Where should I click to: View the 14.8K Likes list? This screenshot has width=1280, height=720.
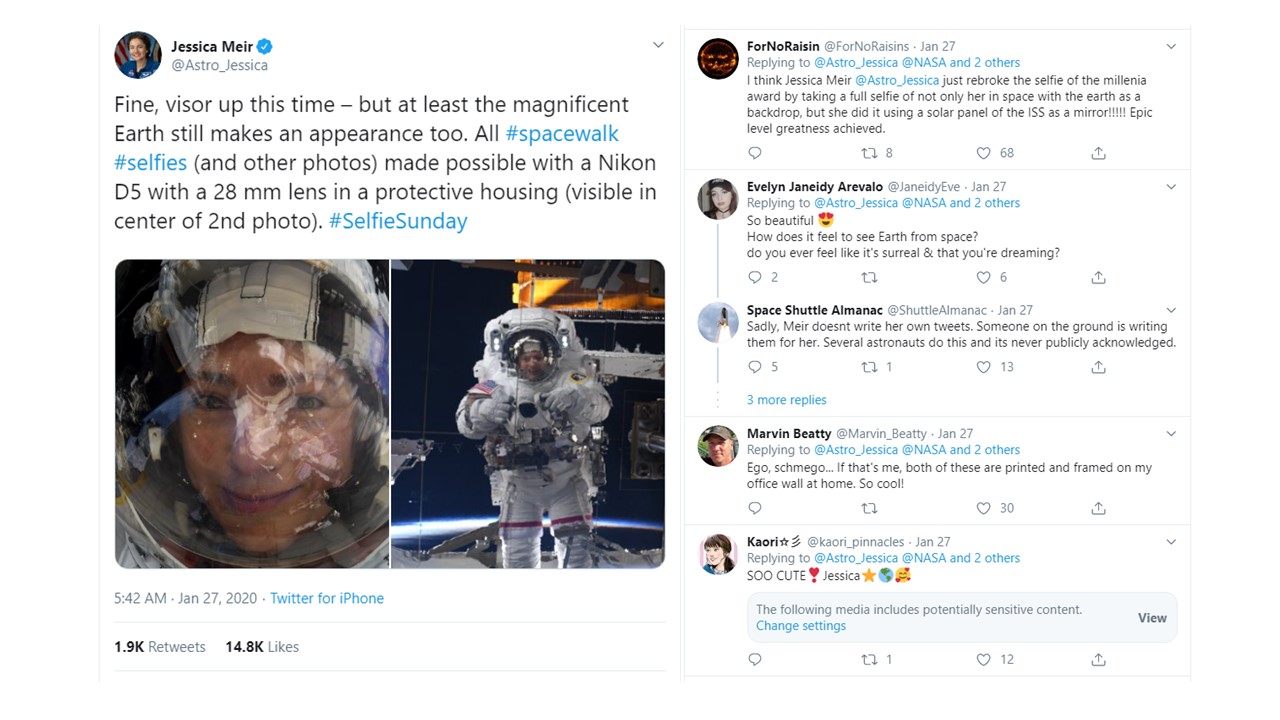click(x=262, y=647)
